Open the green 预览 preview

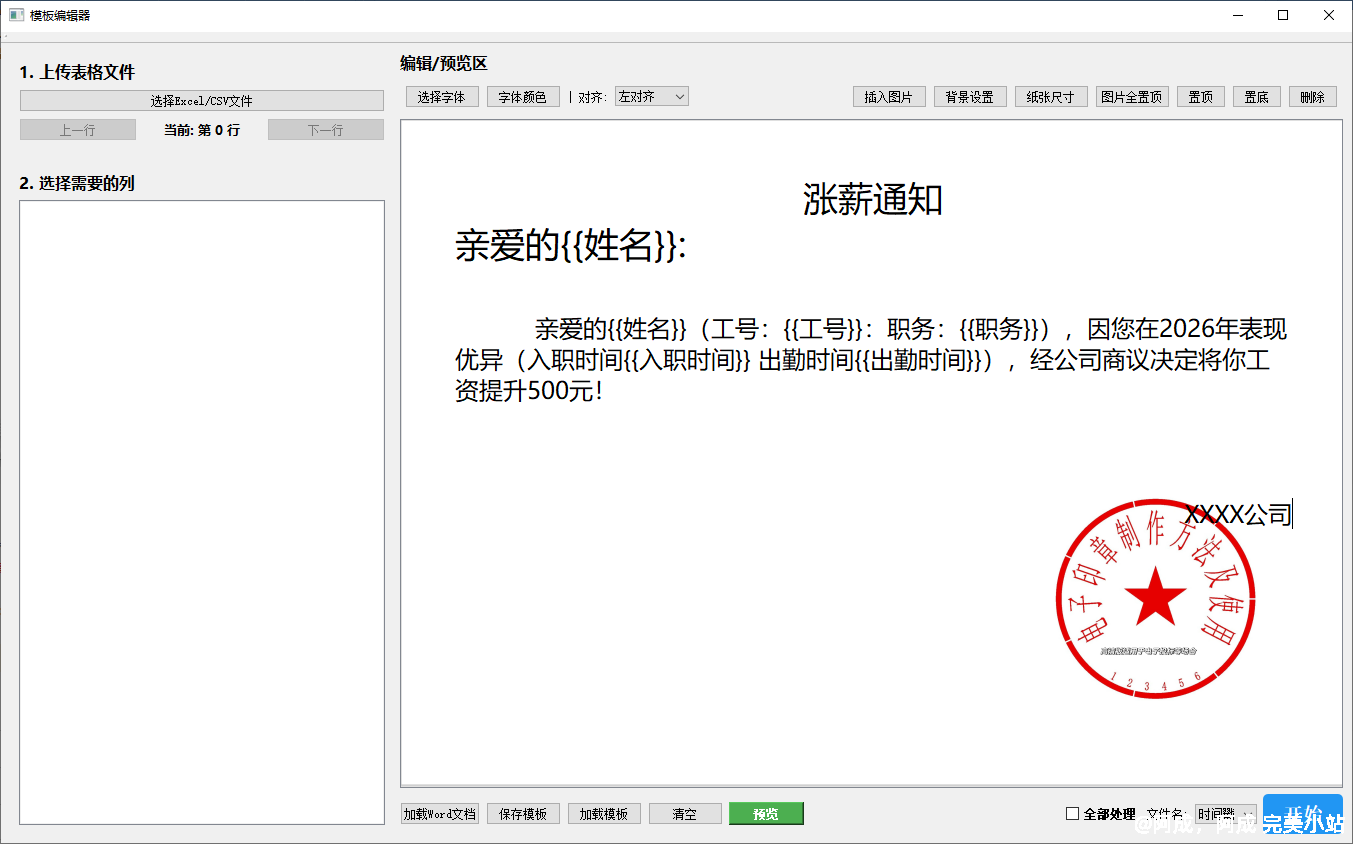tap(766, 813)
